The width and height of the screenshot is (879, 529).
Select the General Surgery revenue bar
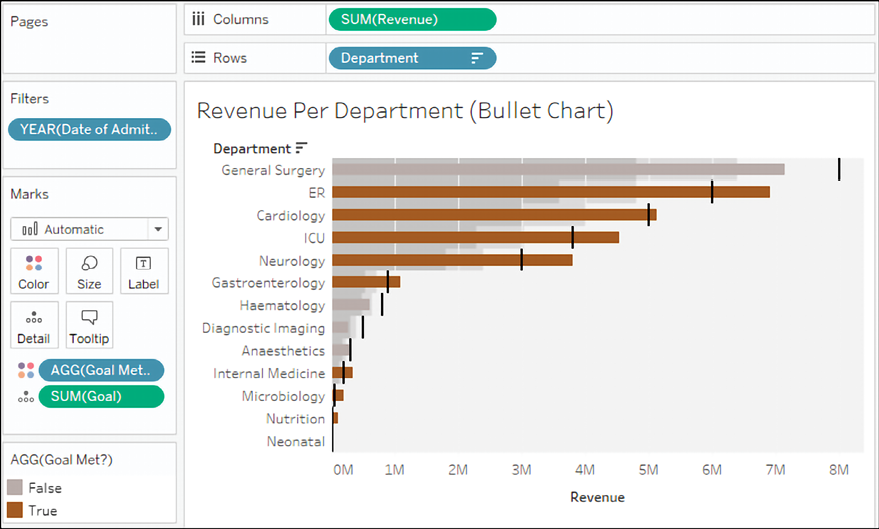(x=557, y=169)
